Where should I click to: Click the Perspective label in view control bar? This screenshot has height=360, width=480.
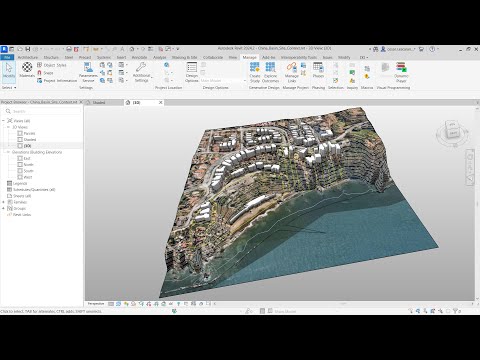click(x=96, y=304)
